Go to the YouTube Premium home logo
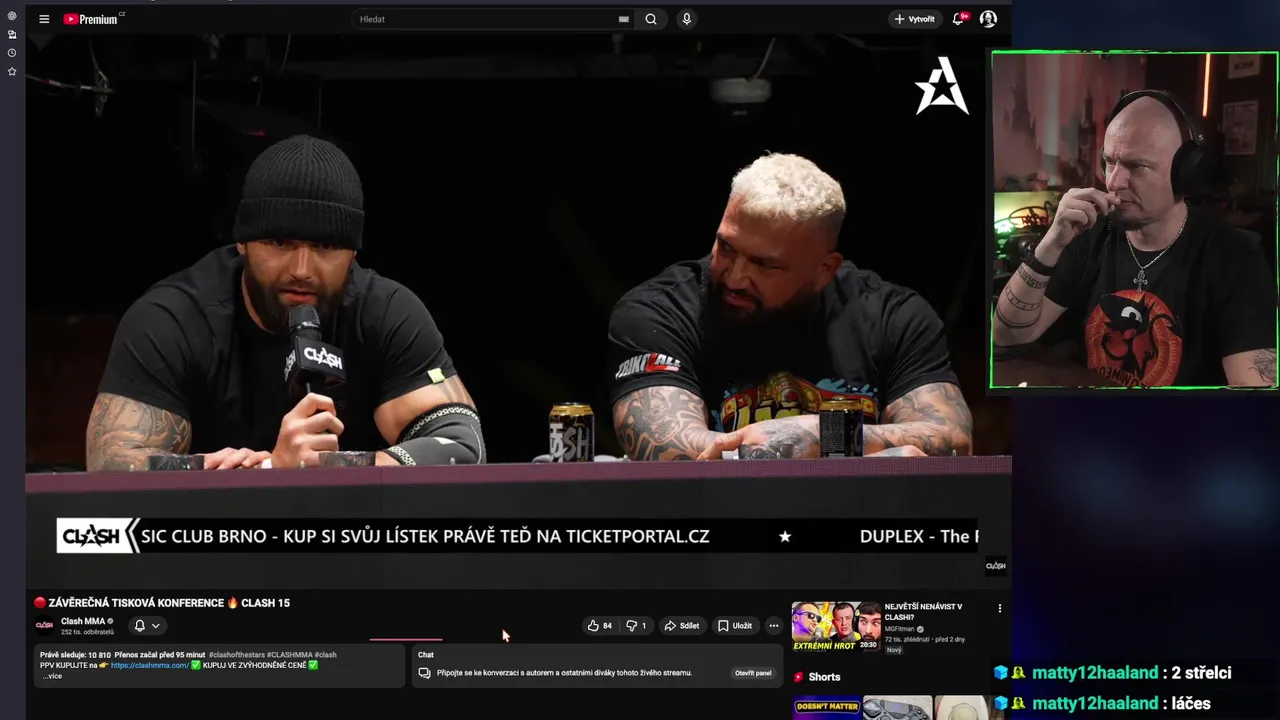 [92, 19]
